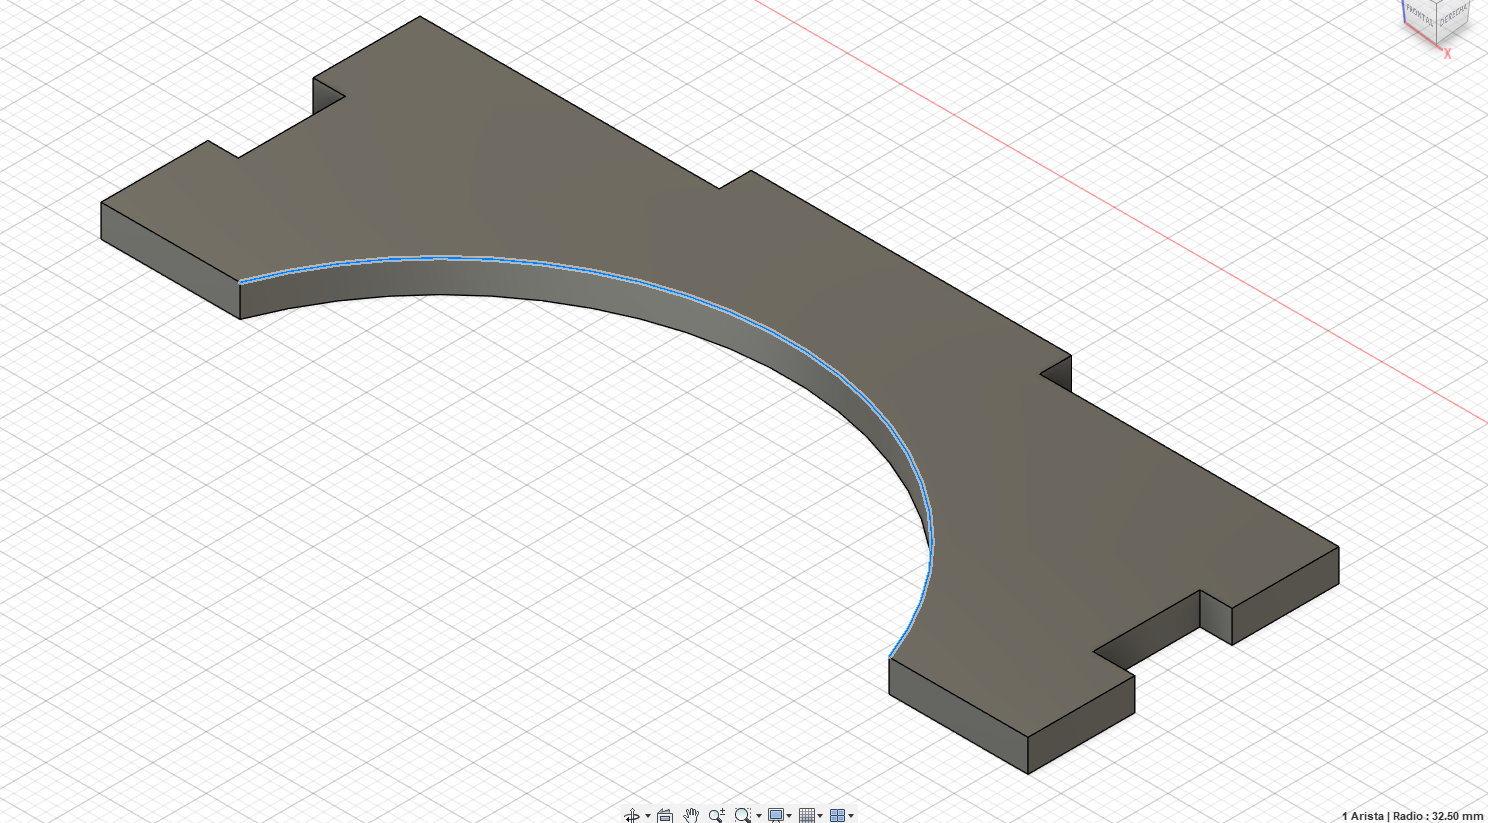Activate the Pan hand tool
1488x823 pixels.
pos(691,816)
